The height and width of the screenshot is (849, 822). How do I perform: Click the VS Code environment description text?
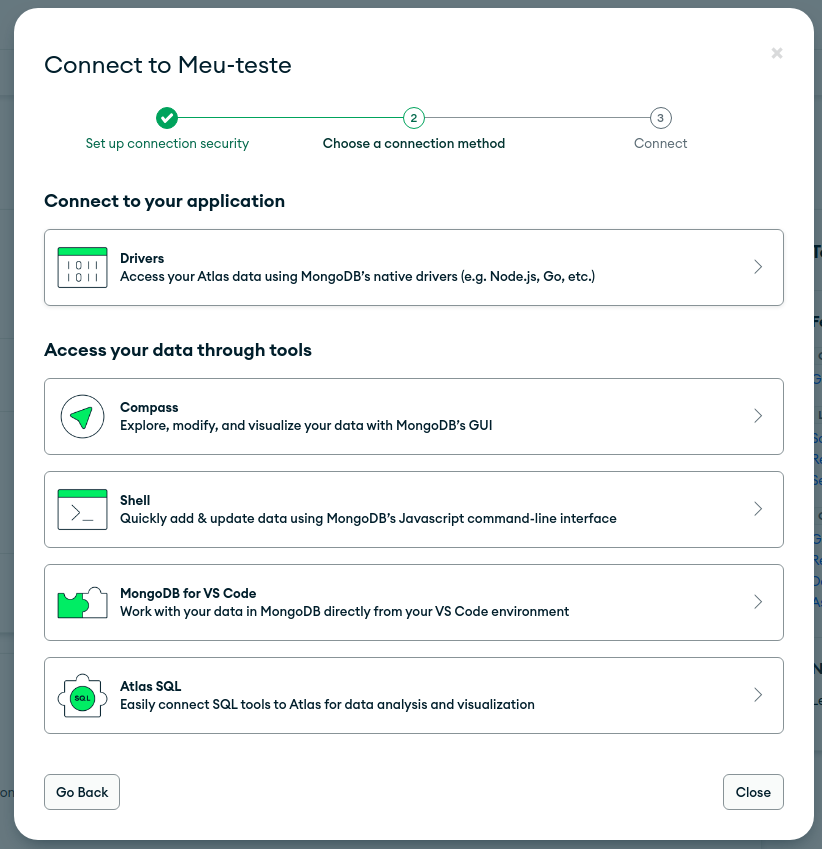click(344, 612)
